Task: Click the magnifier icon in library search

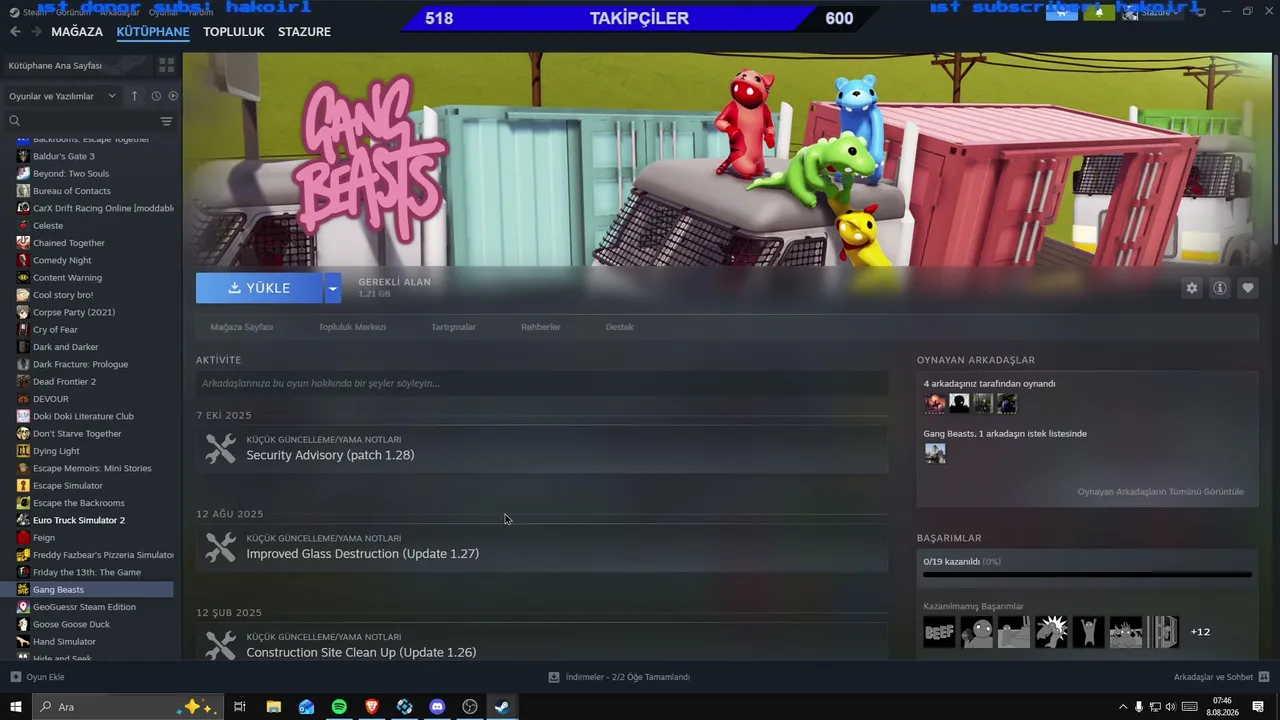Action: (x=15, y=121)
